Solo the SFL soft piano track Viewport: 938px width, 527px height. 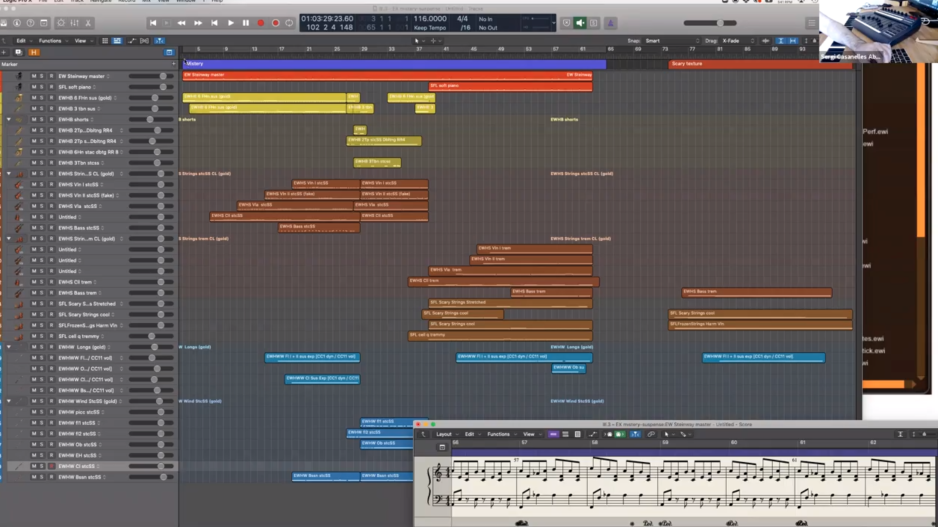(42, 87)
